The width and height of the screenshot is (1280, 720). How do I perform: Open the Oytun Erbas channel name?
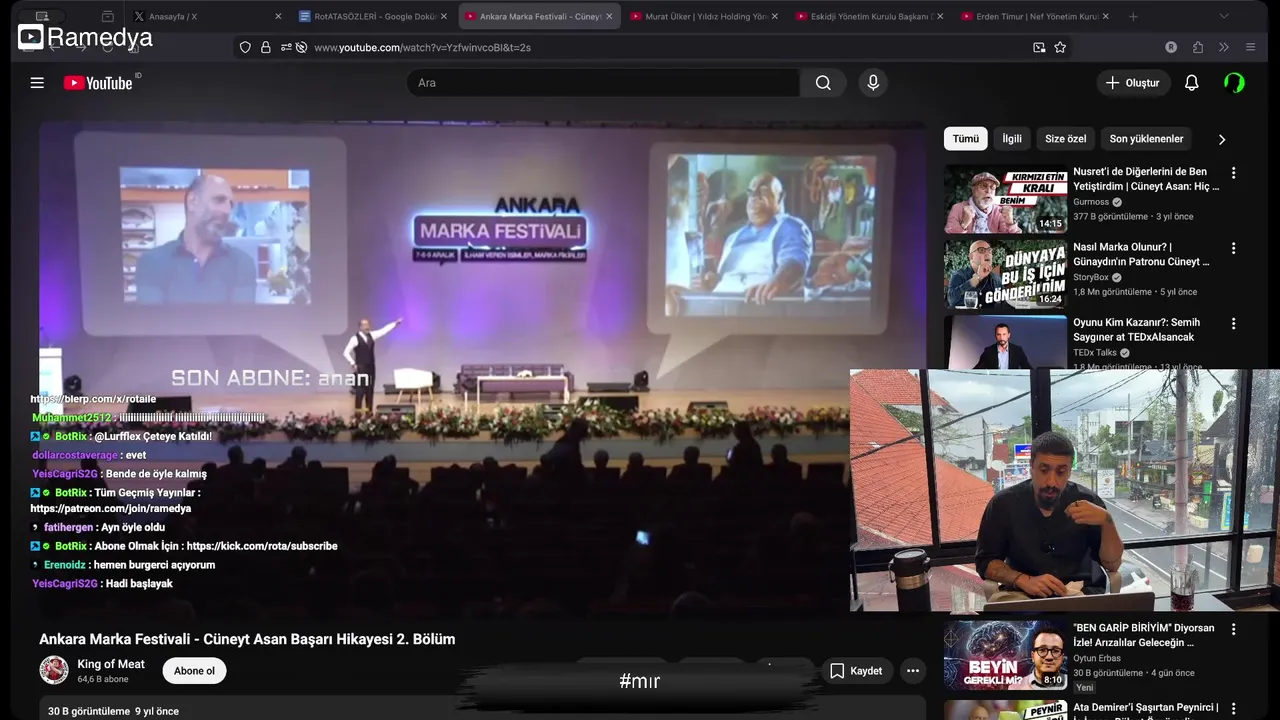click(1097, 658)
